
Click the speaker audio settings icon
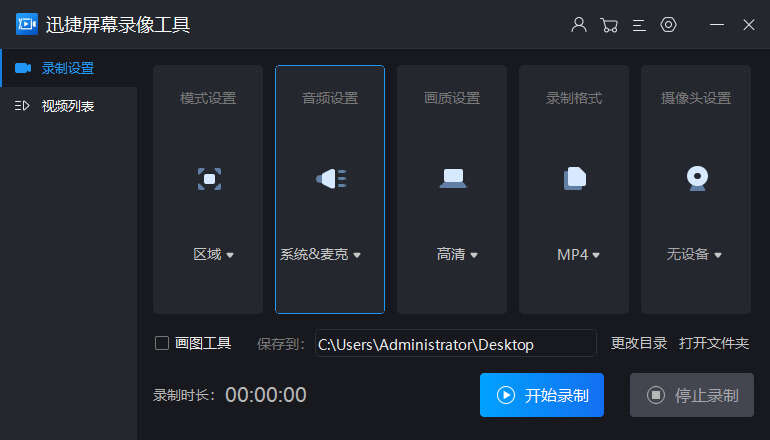point(331,178)
